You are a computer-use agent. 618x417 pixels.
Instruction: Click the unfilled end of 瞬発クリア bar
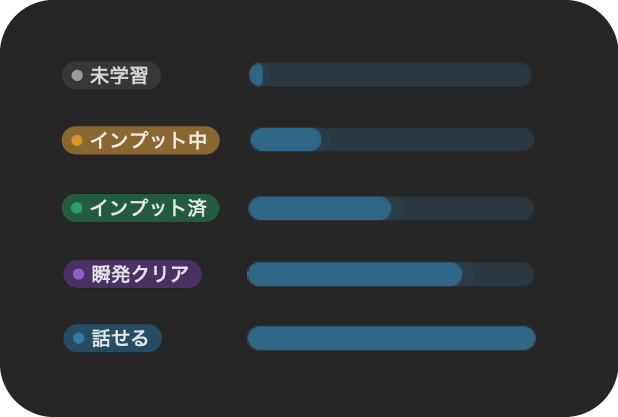click(x=500, y=274)
